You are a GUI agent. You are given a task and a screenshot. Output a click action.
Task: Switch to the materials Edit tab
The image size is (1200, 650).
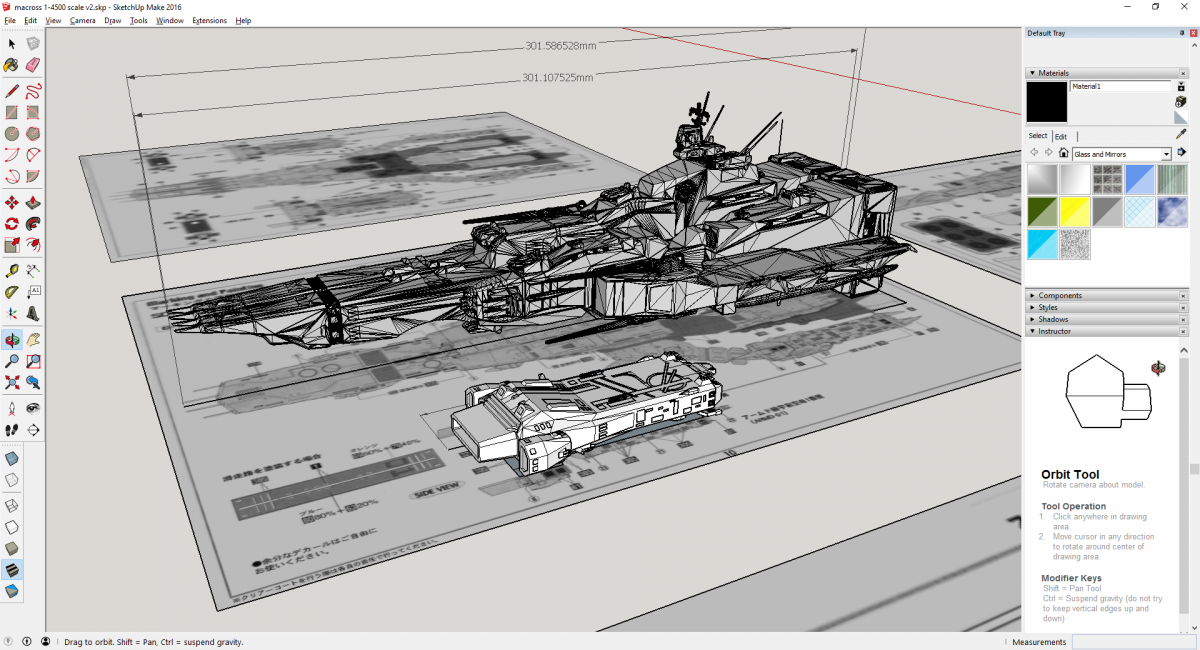click(1061, 136)
